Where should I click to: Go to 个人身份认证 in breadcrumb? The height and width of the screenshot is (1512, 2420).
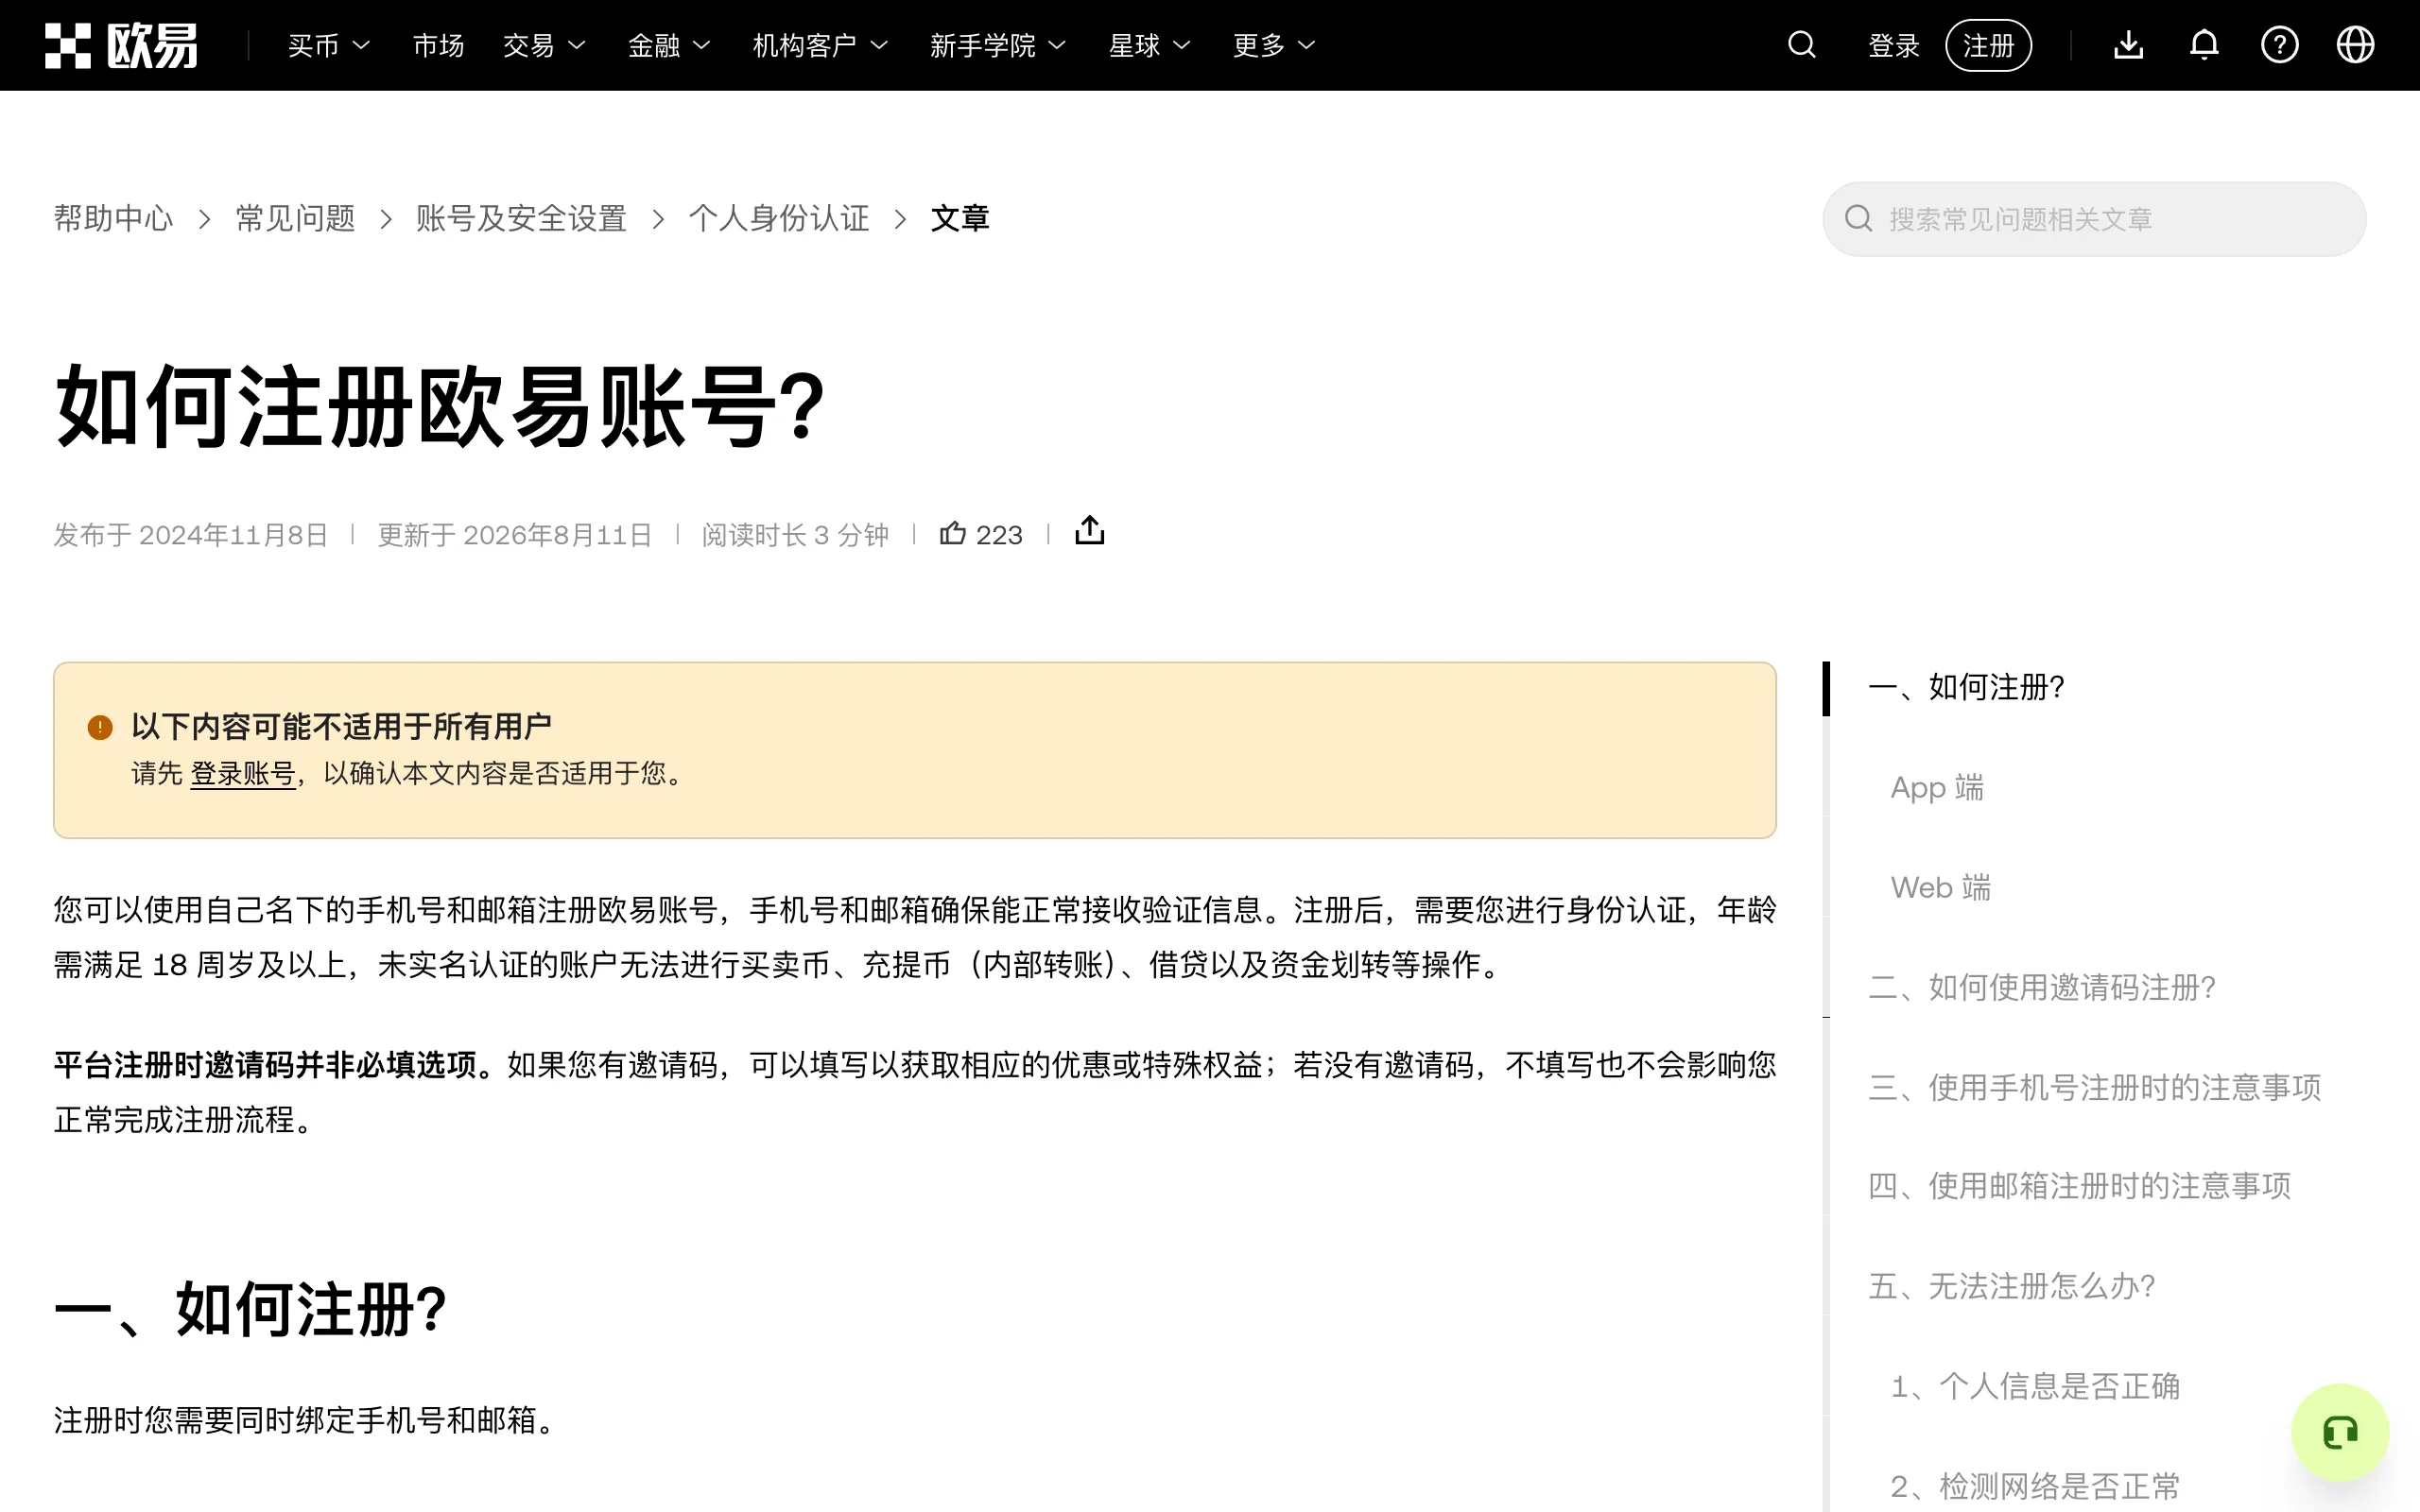(x=779, y=218)
